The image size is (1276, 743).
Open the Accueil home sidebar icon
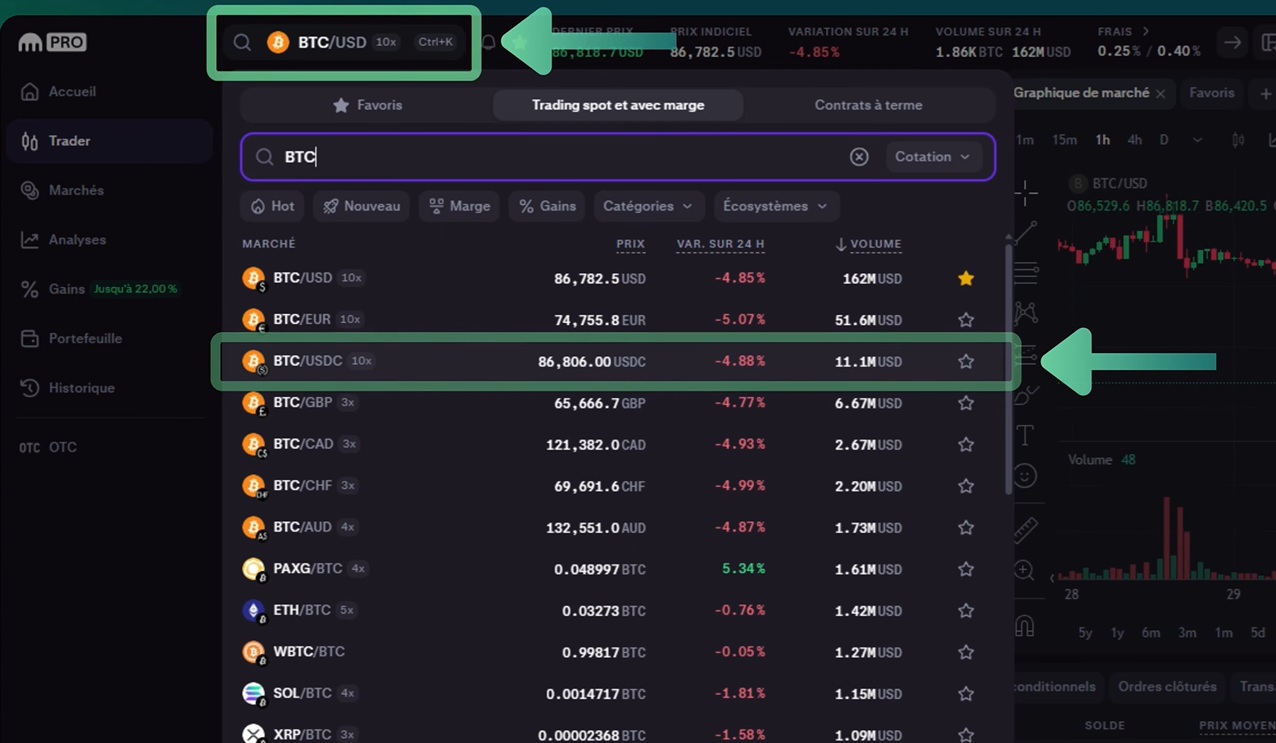click(x=30, y=92)
